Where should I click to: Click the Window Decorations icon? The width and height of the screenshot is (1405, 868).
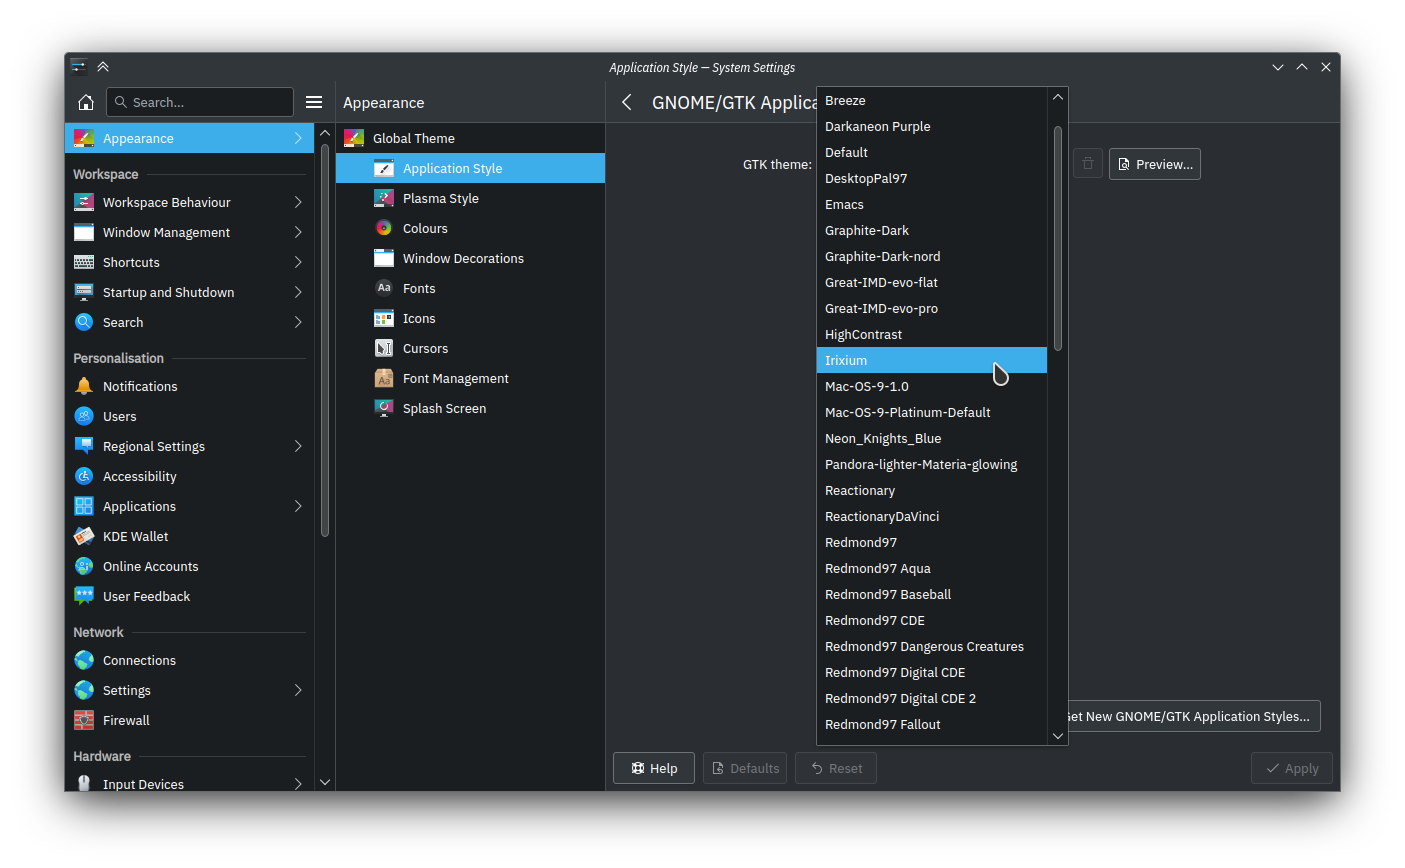click(384, 258)
